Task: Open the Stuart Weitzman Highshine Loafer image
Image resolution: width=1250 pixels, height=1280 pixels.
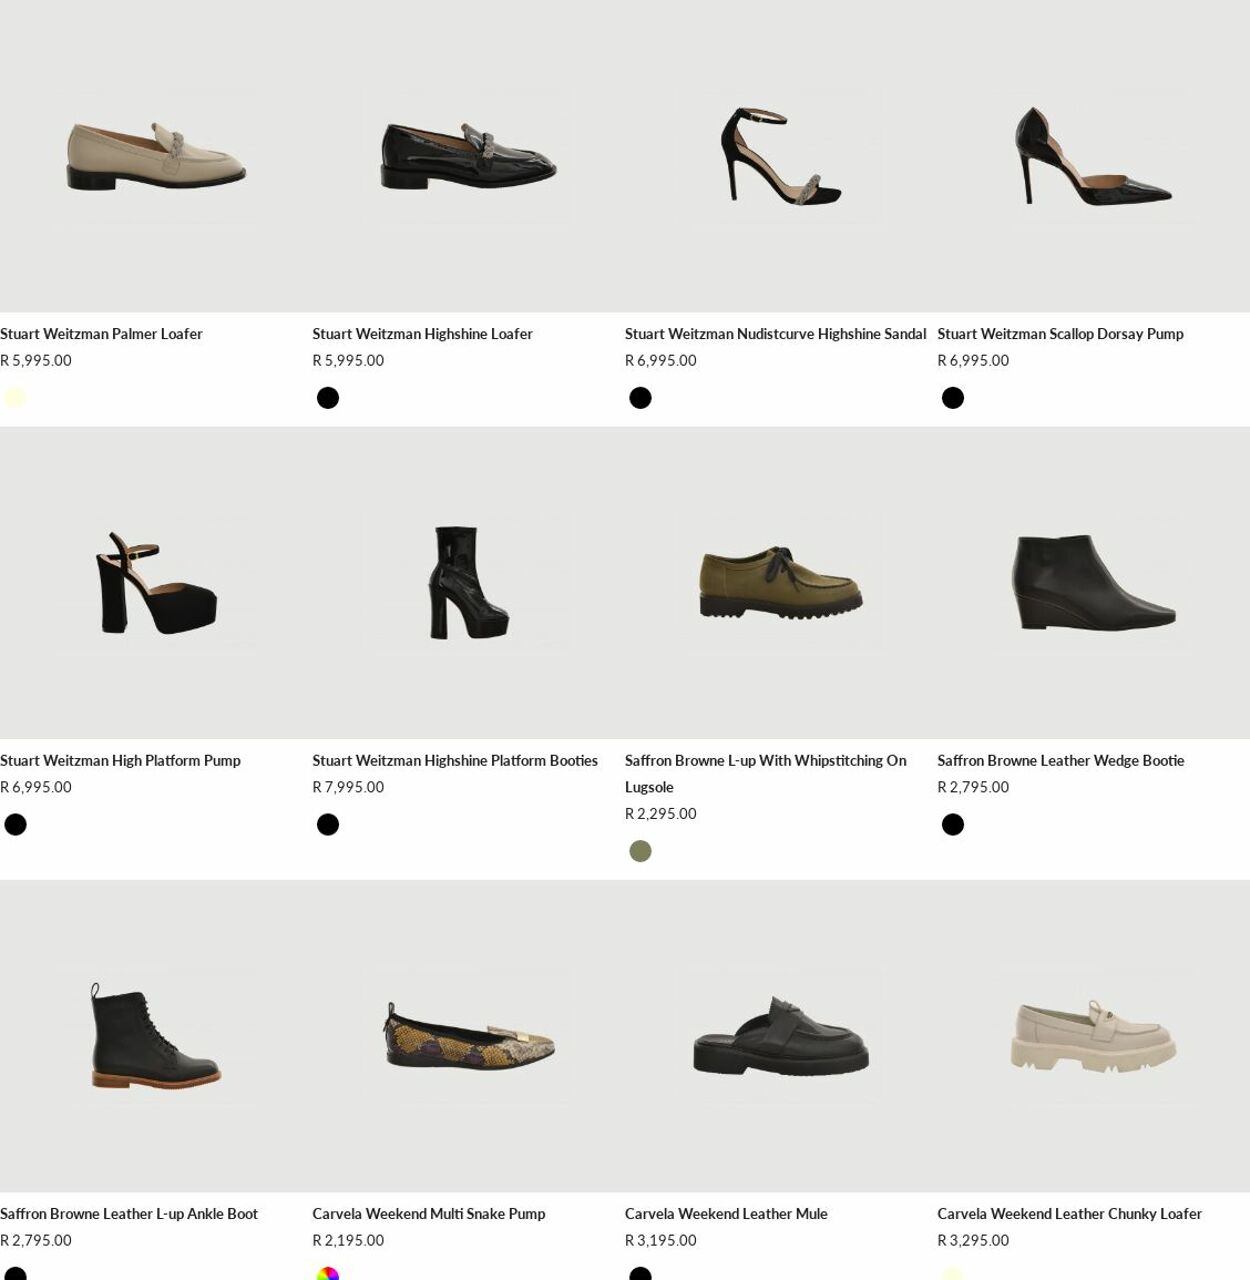Action: [x=468, y=156]
